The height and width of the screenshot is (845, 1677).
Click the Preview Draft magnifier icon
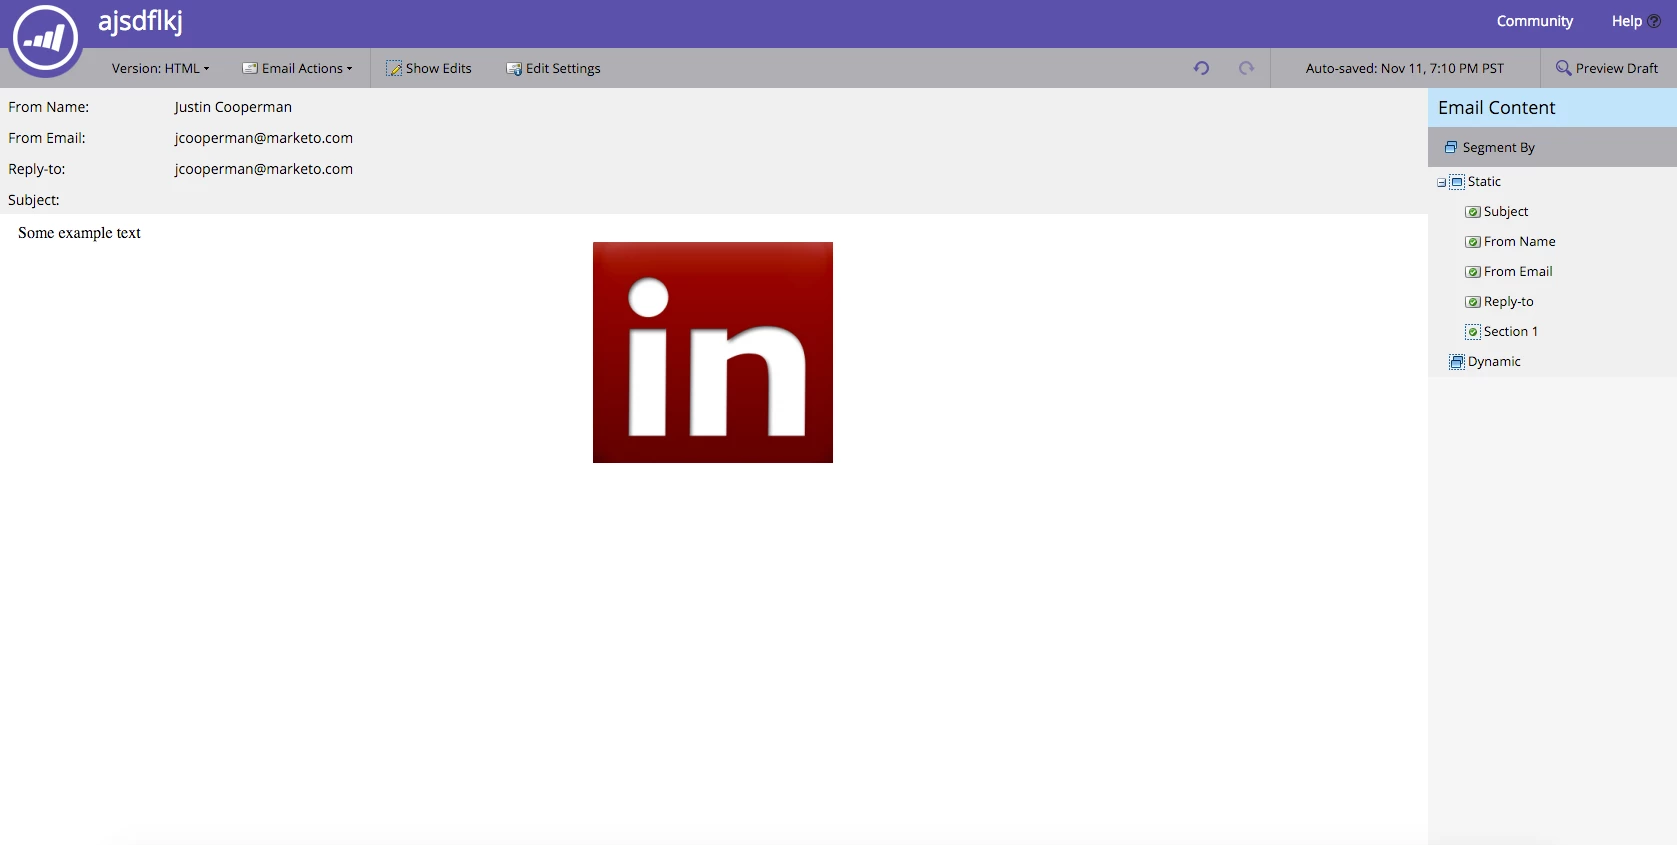tap(1563, 68)
